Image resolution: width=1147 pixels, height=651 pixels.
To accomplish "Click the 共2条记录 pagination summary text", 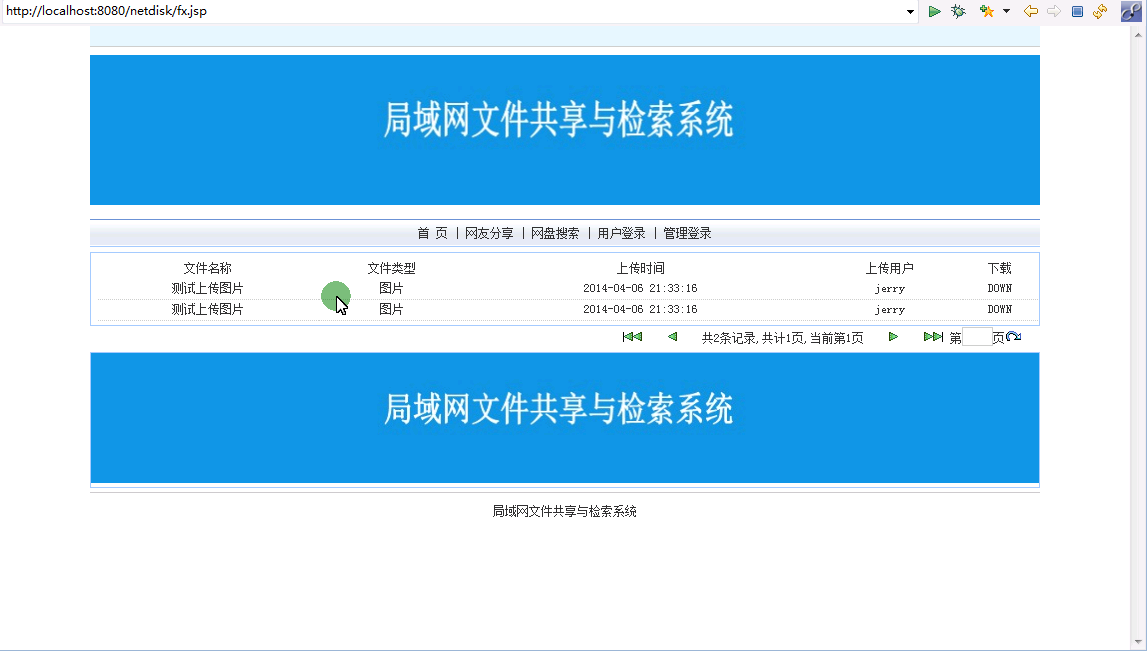I will coord(783,338).
